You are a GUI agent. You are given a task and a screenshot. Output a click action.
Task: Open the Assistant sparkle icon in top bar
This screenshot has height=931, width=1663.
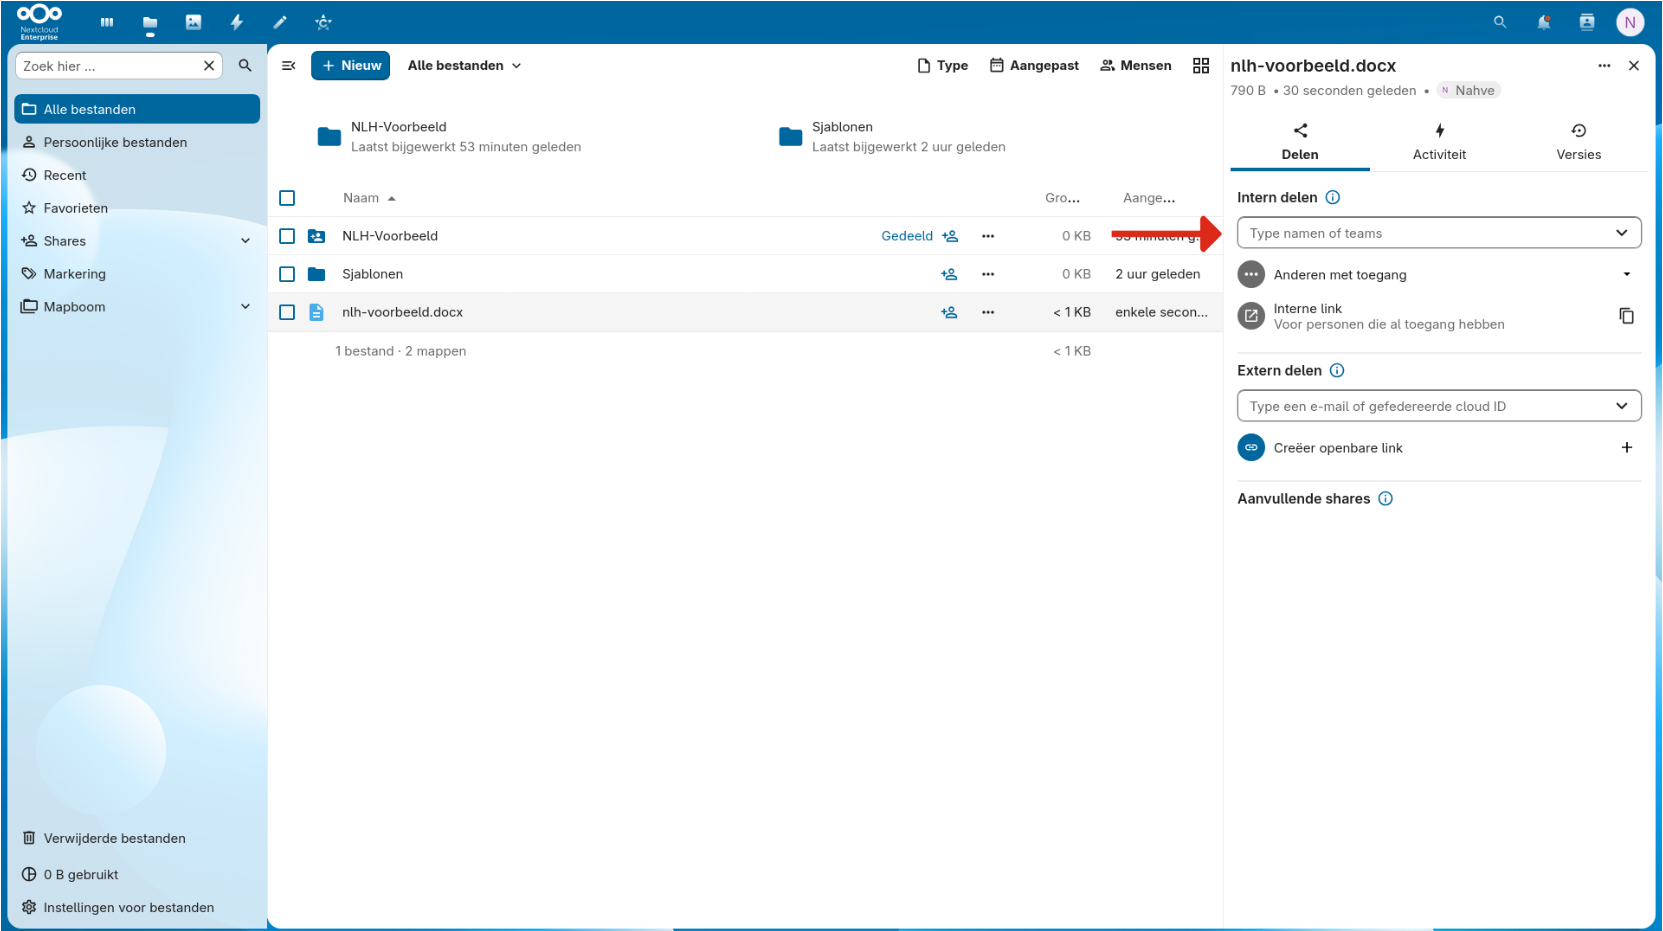pyautogui.click(x=323, y=22)
